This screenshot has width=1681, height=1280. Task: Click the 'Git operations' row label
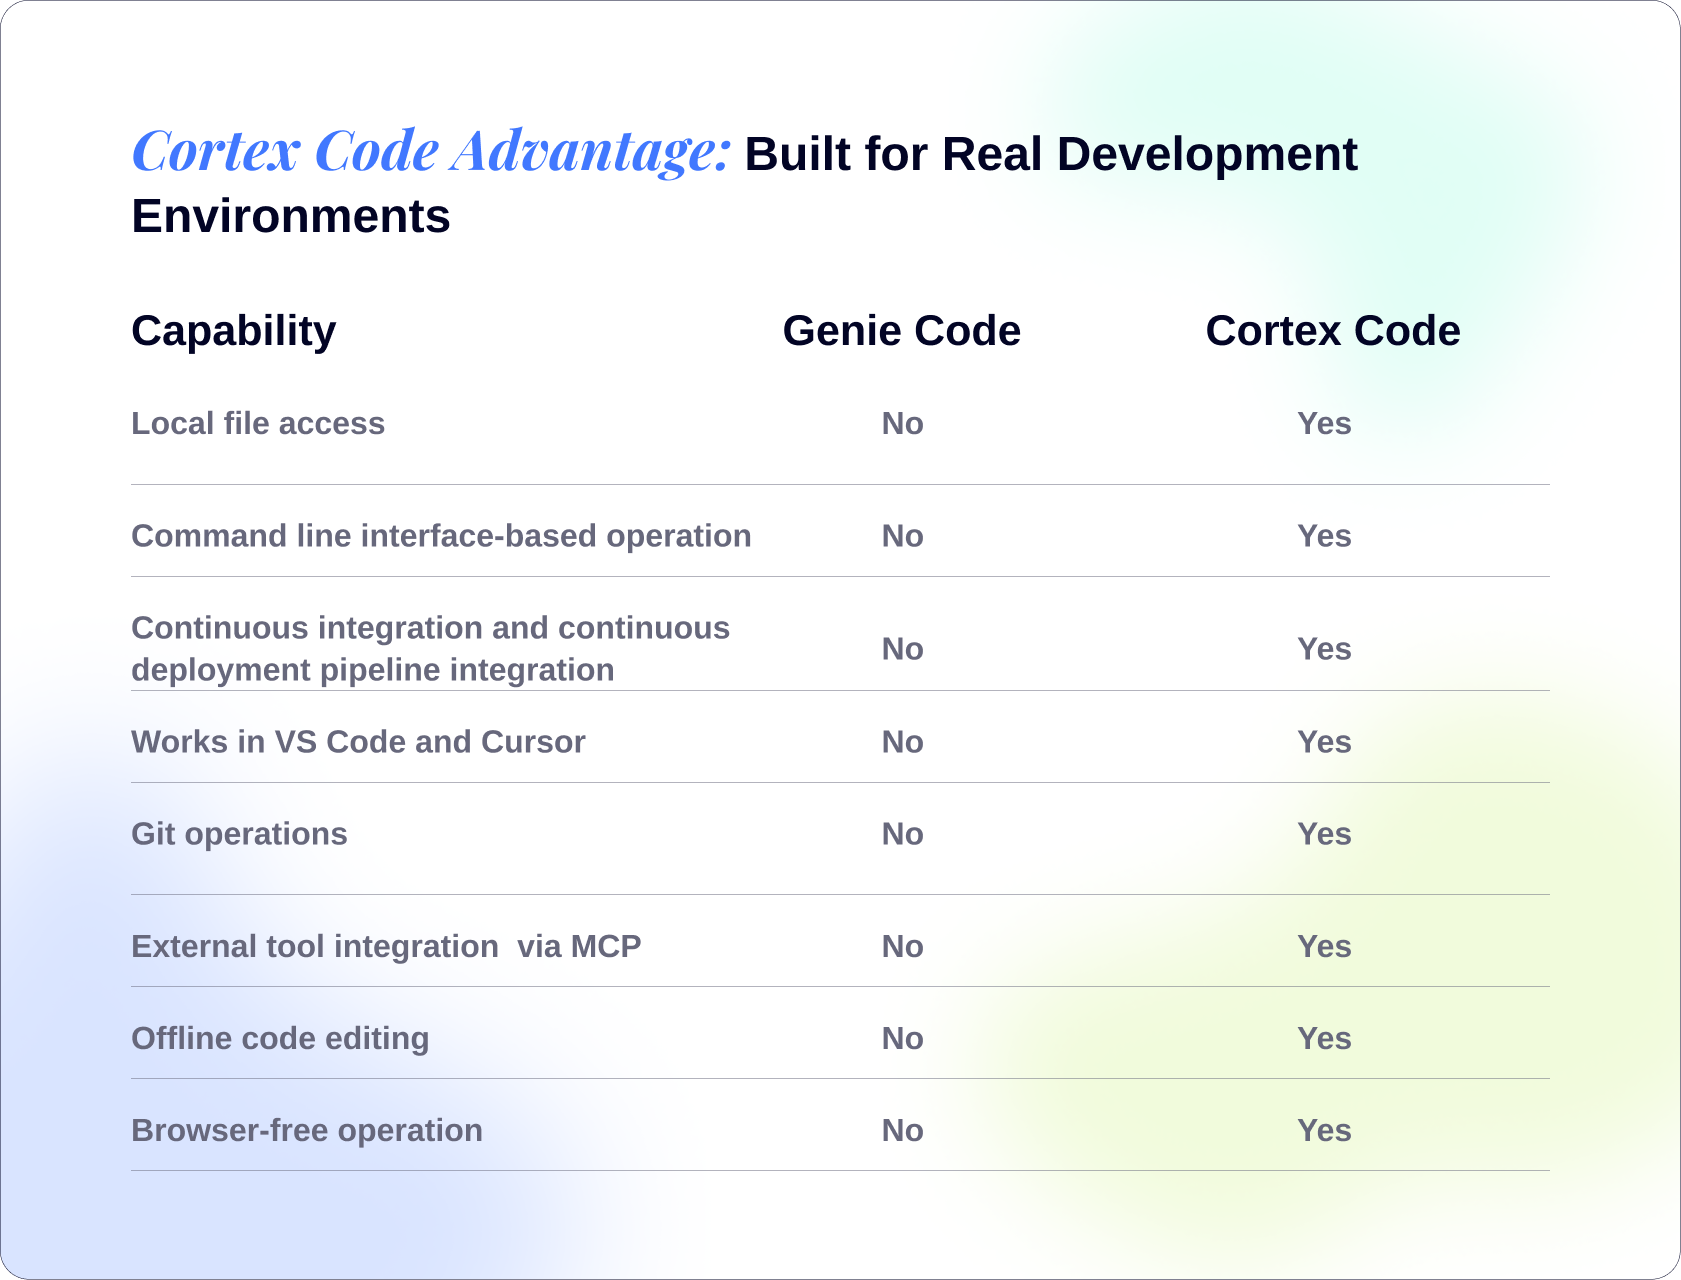(x=239, y=834)
